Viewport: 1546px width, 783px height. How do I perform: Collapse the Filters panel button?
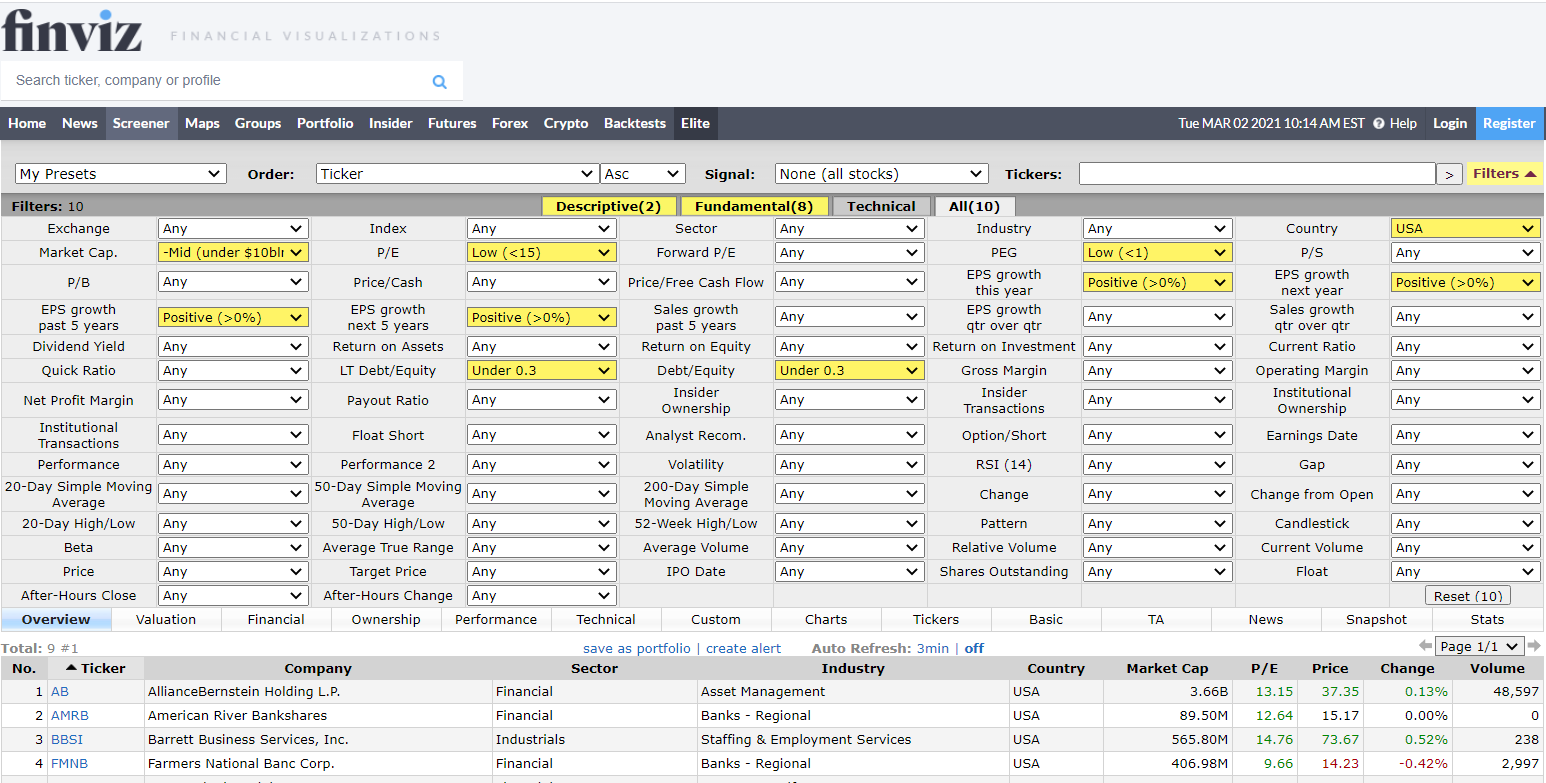click(x=1505, y=174)
